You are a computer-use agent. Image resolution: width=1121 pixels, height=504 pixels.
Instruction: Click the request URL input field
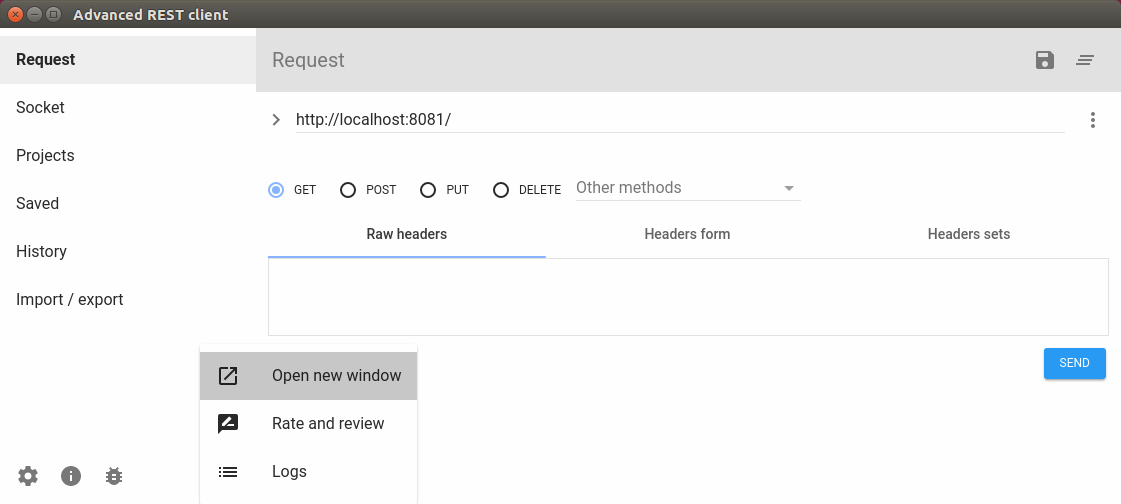click(679, 120)
